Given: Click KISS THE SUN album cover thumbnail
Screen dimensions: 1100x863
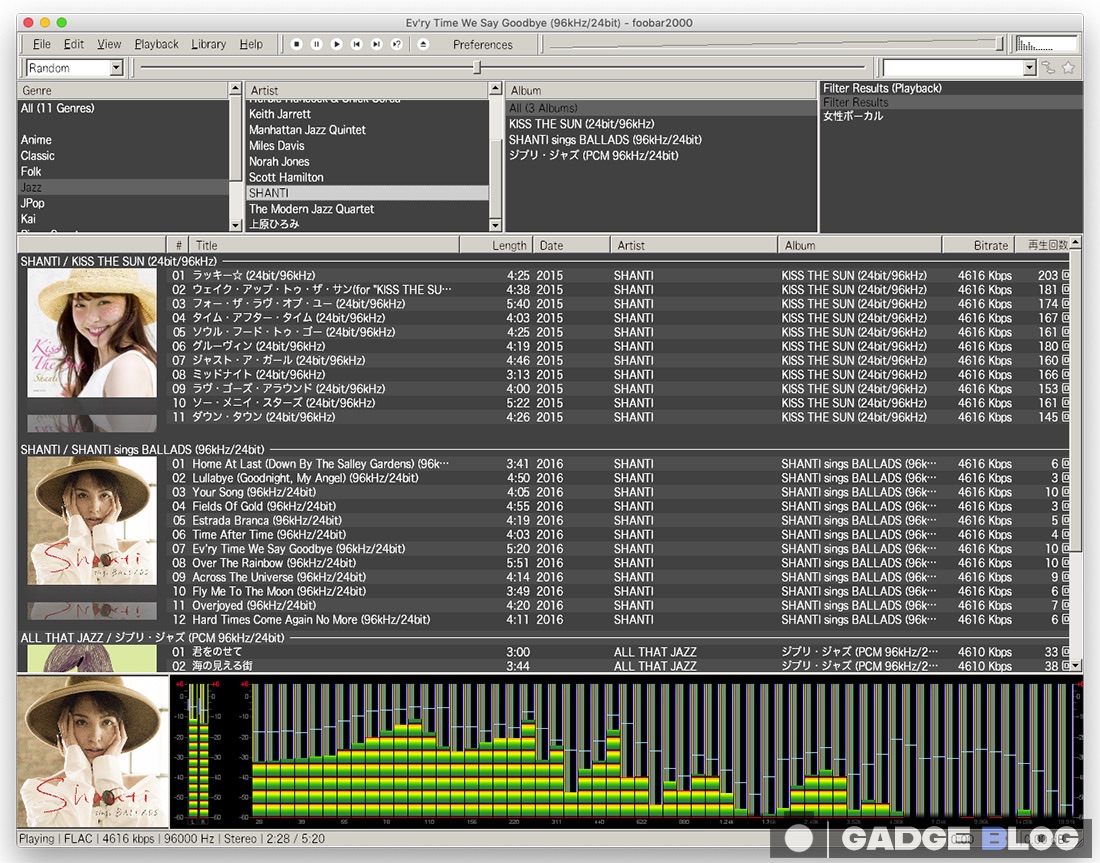Looking at the screenshot, I should pos(92,333).
